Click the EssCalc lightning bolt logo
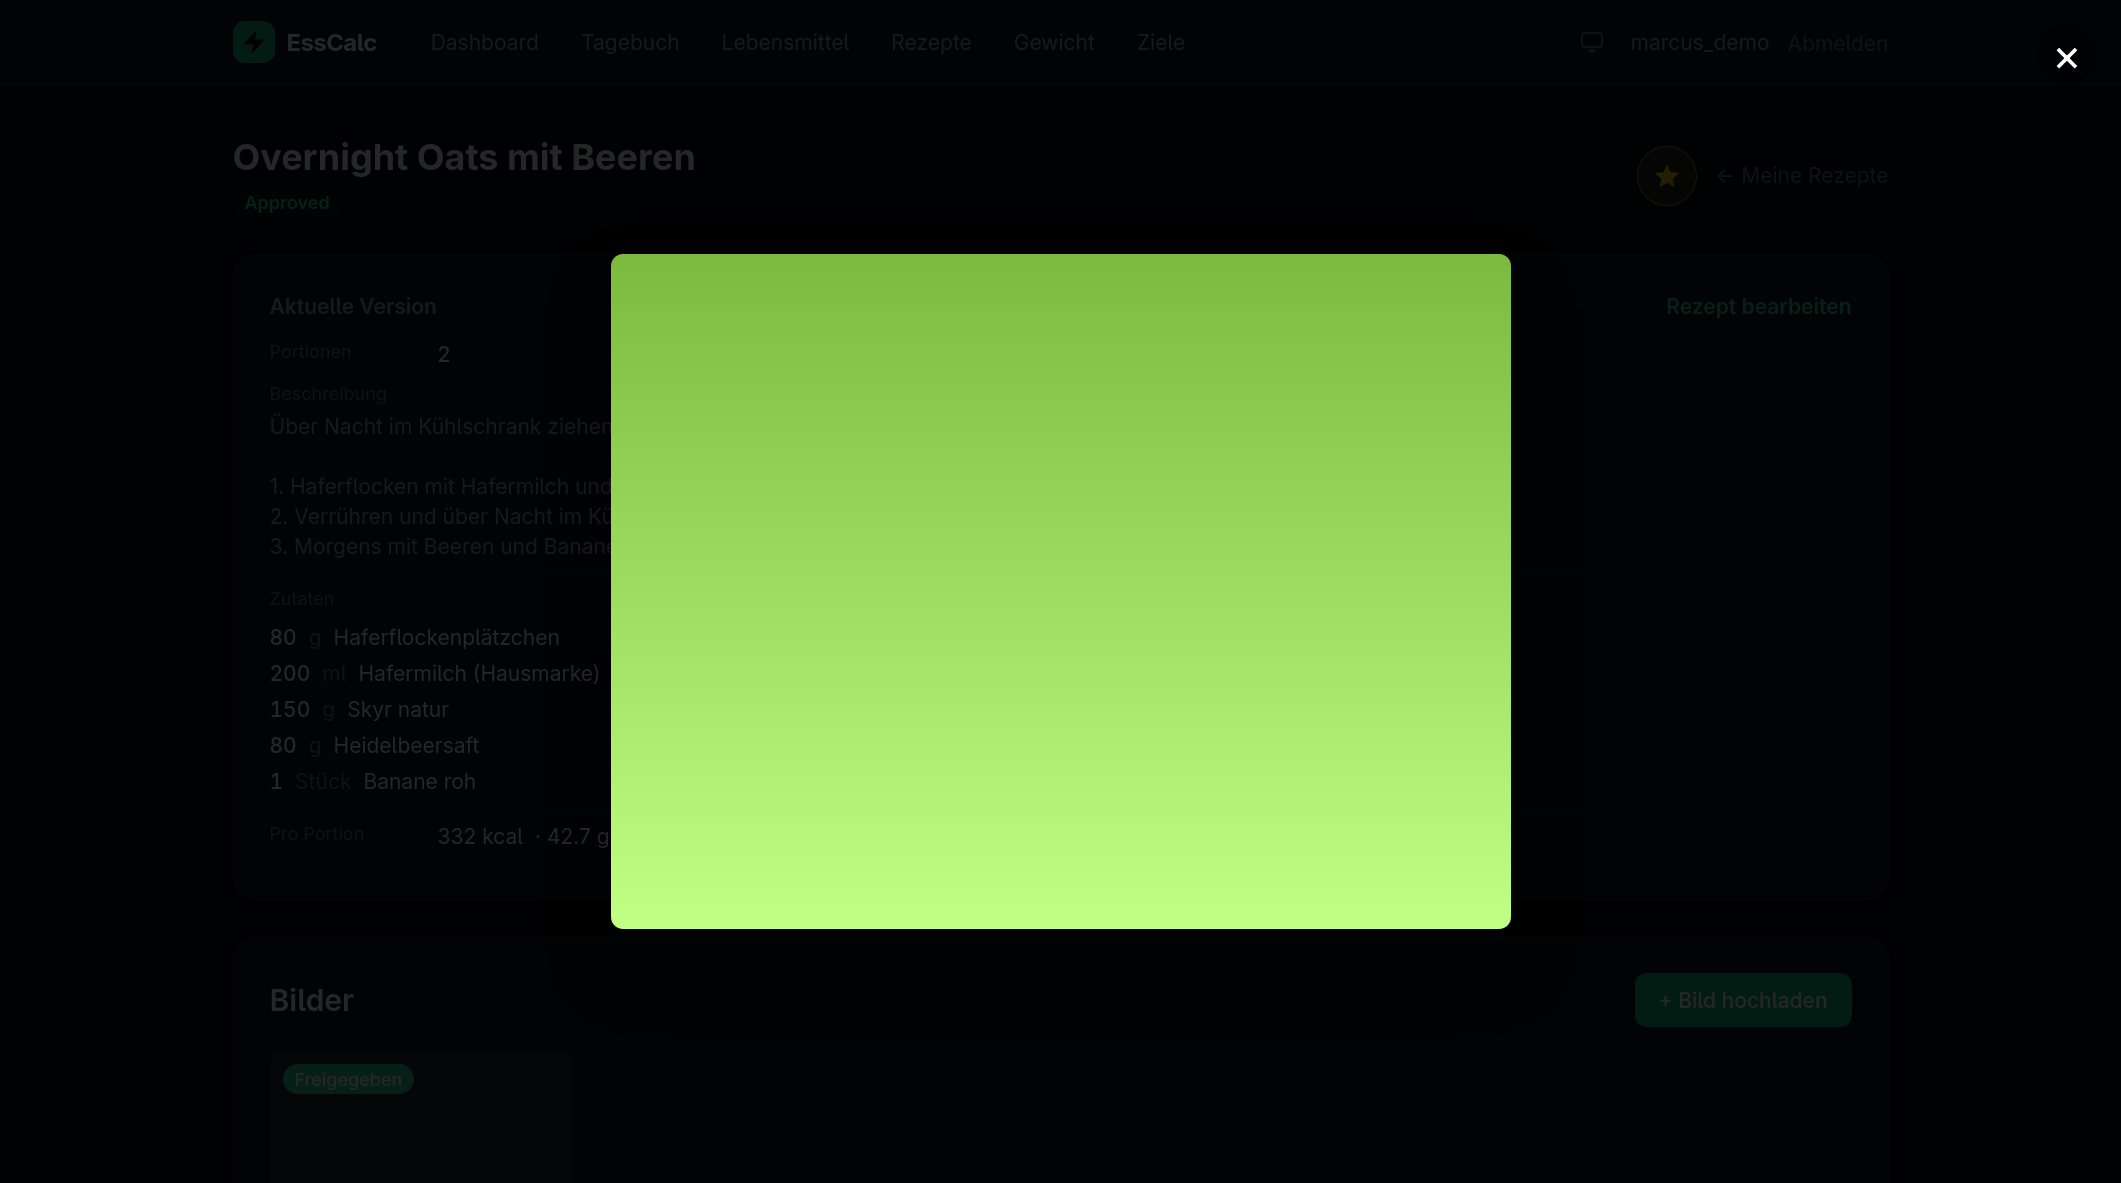 (254, 42)
